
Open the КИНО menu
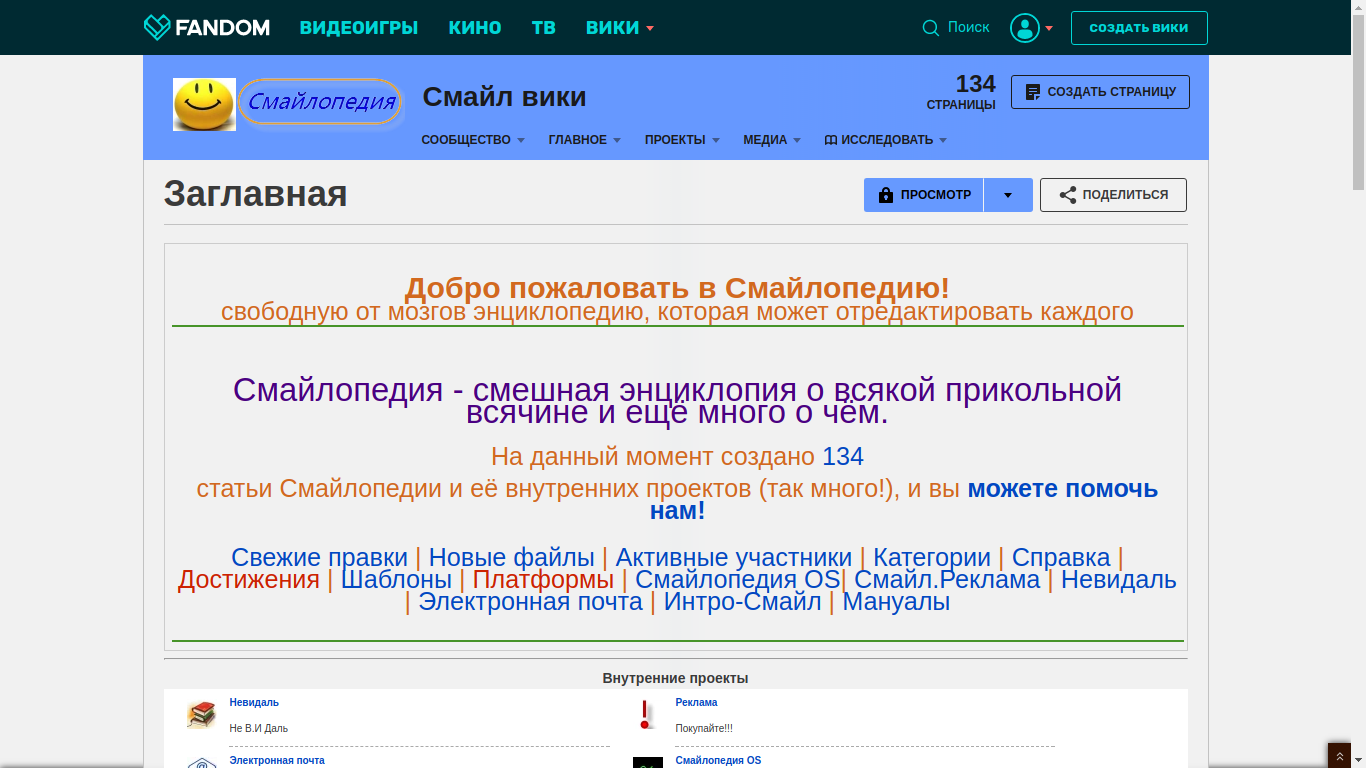[x=475, y=28]
